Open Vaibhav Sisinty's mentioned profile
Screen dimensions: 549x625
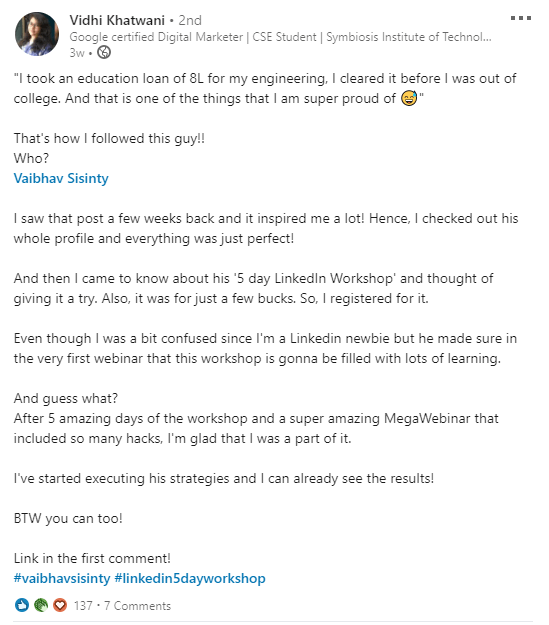click(x=61, y=178)
